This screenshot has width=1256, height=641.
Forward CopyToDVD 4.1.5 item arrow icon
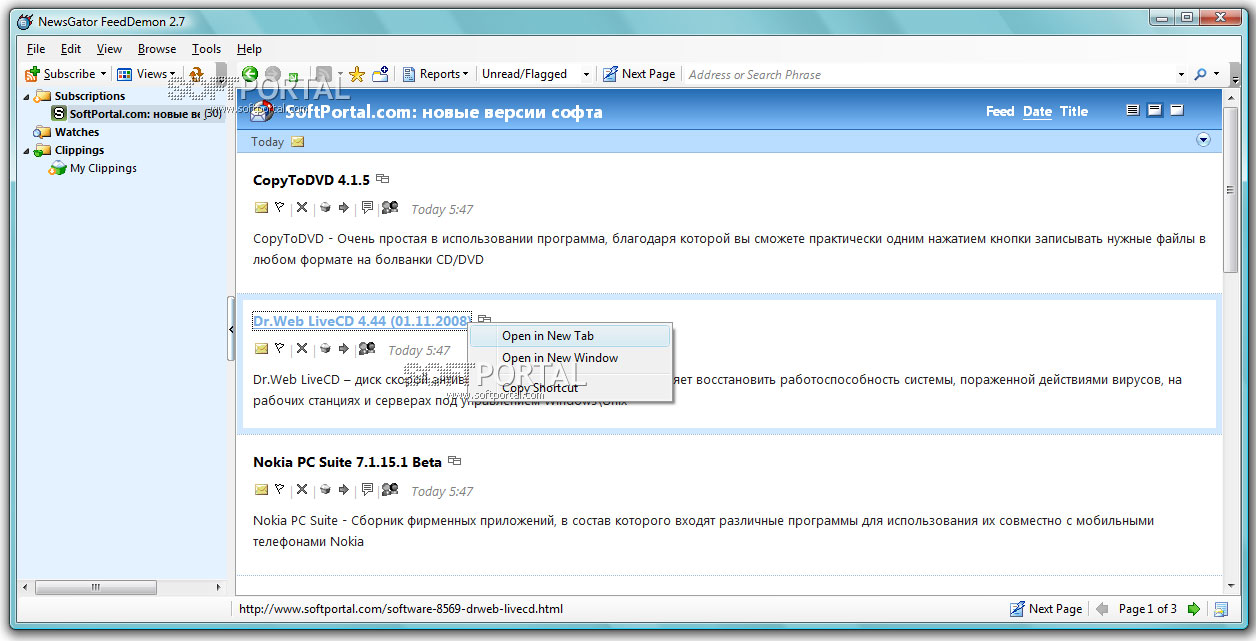pyautogui.click(x=344, y=208)
